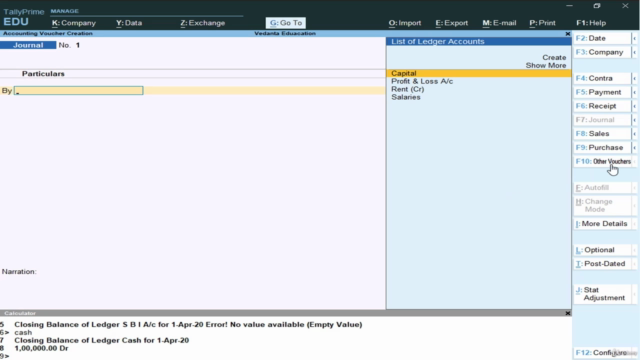Screen dimensions: 640x360
Task: Click the Journal voucher type label
Action: pyautogui.click(x=28, y=45)
